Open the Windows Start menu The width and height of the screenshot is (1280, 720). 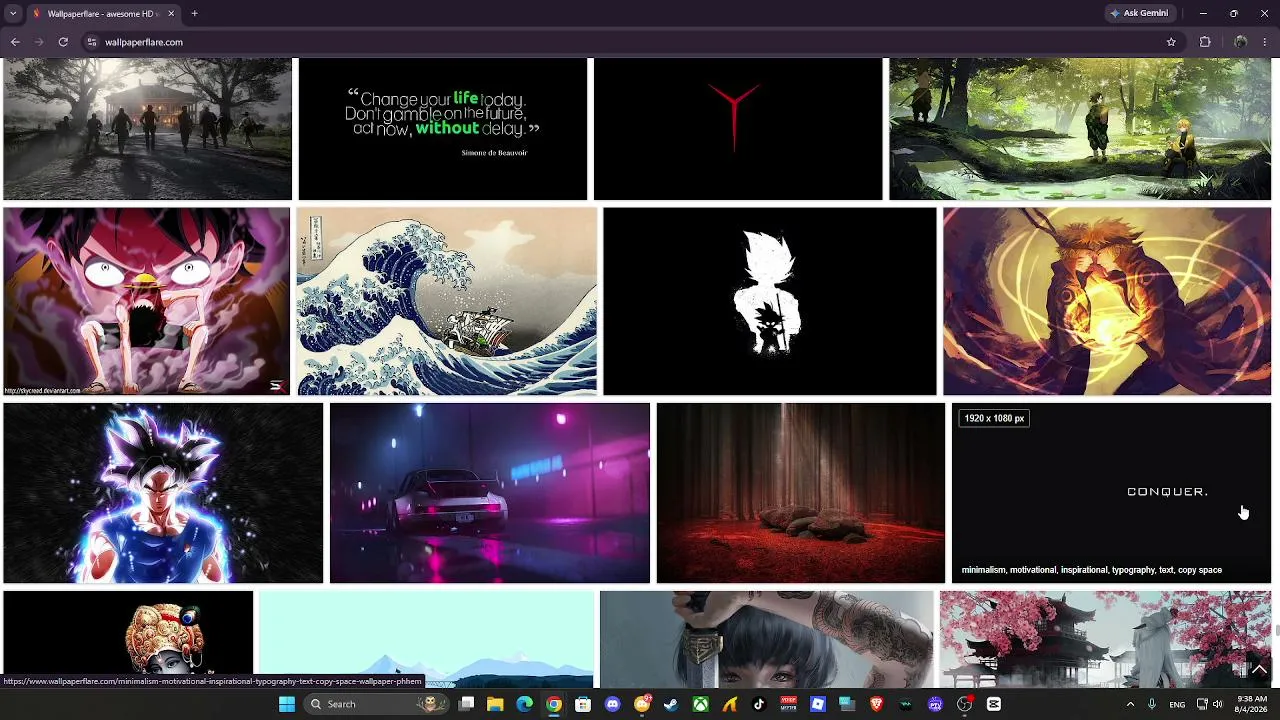(x=287, y=704)
